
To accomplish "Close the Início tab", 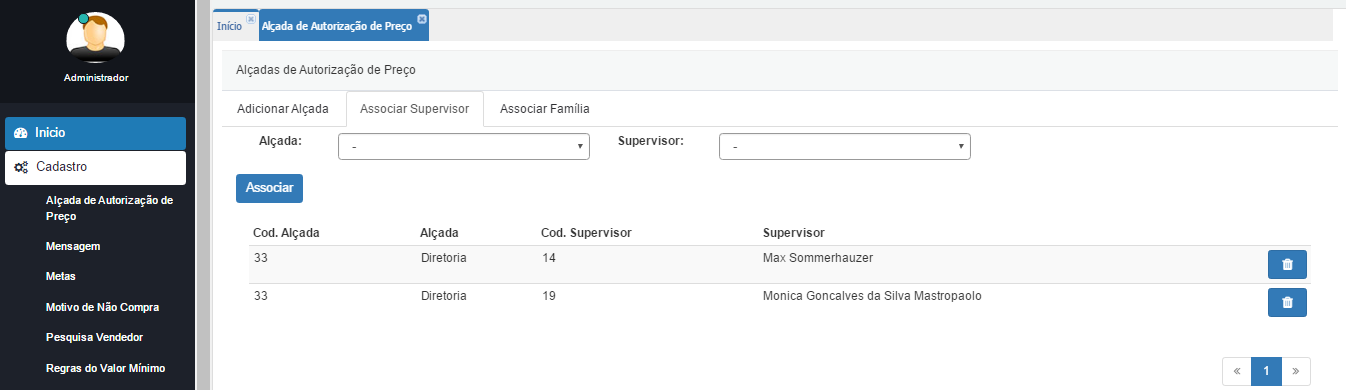I will coord(251,19).
